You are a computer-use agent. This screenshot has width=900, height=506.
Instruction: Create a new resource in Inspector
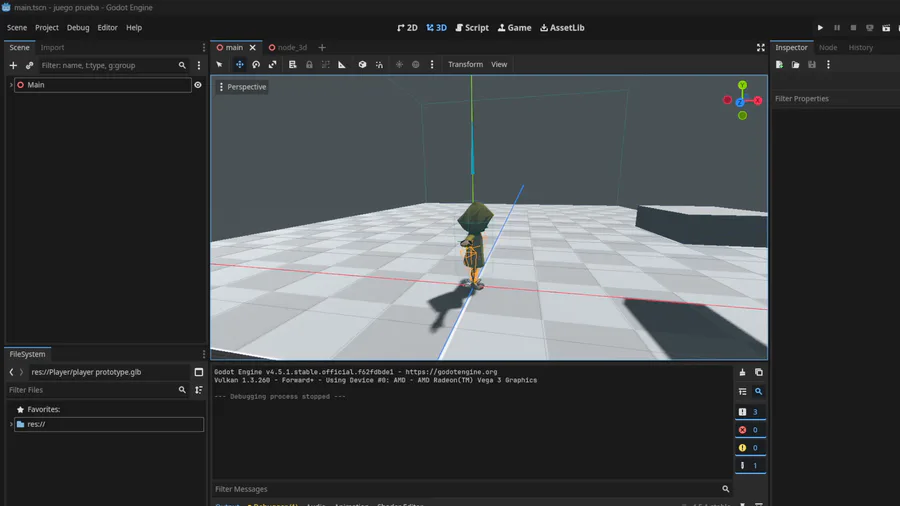779,65
